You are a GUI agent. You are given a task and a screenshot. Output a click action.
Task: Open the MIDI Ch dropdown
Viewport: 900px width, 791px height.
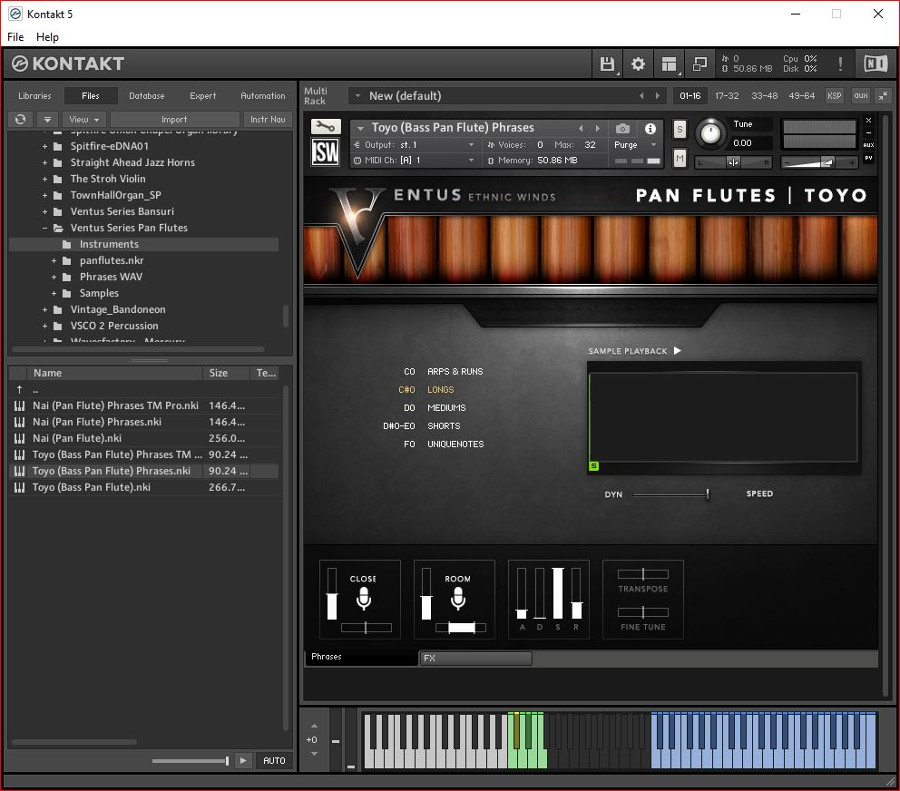414,160
